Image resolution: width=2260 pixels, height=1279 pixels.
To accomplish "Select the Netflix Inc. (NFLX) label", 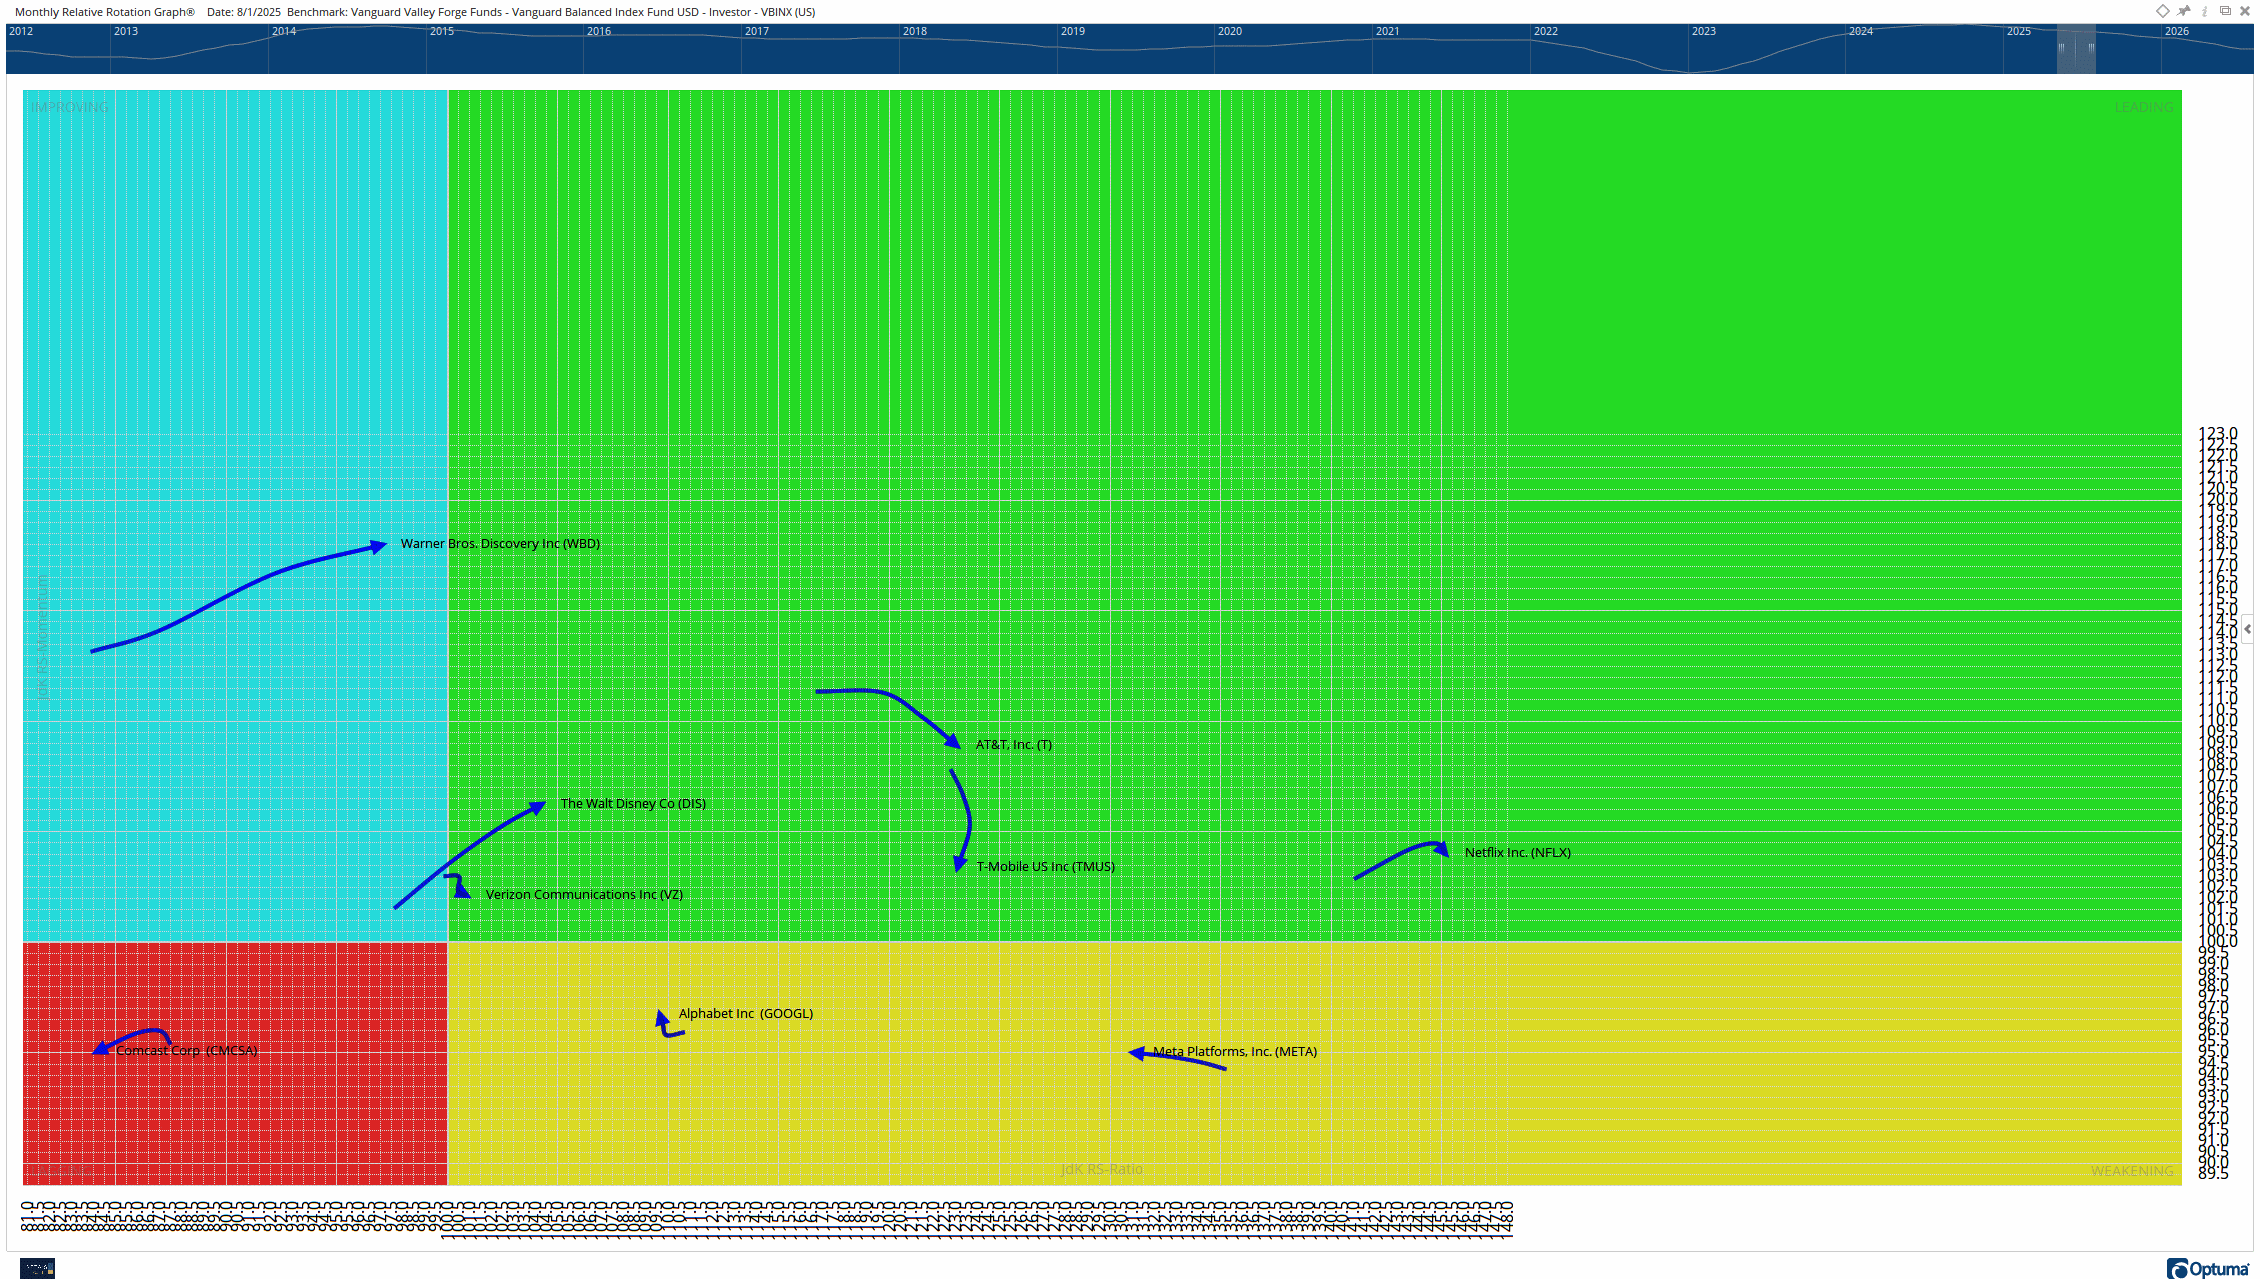I will tap(1518, 853).
